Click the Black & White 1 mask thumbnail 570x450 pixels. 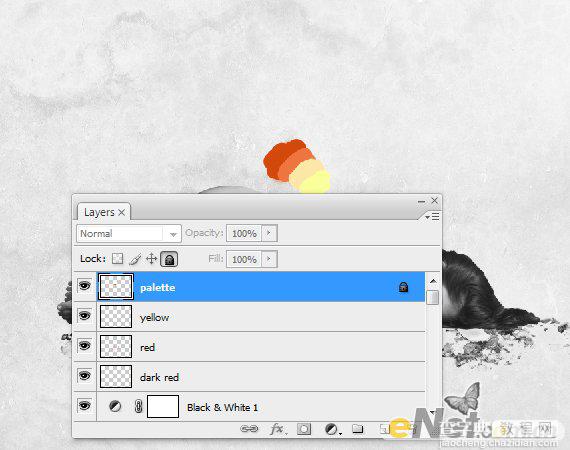tap(163, 407)
